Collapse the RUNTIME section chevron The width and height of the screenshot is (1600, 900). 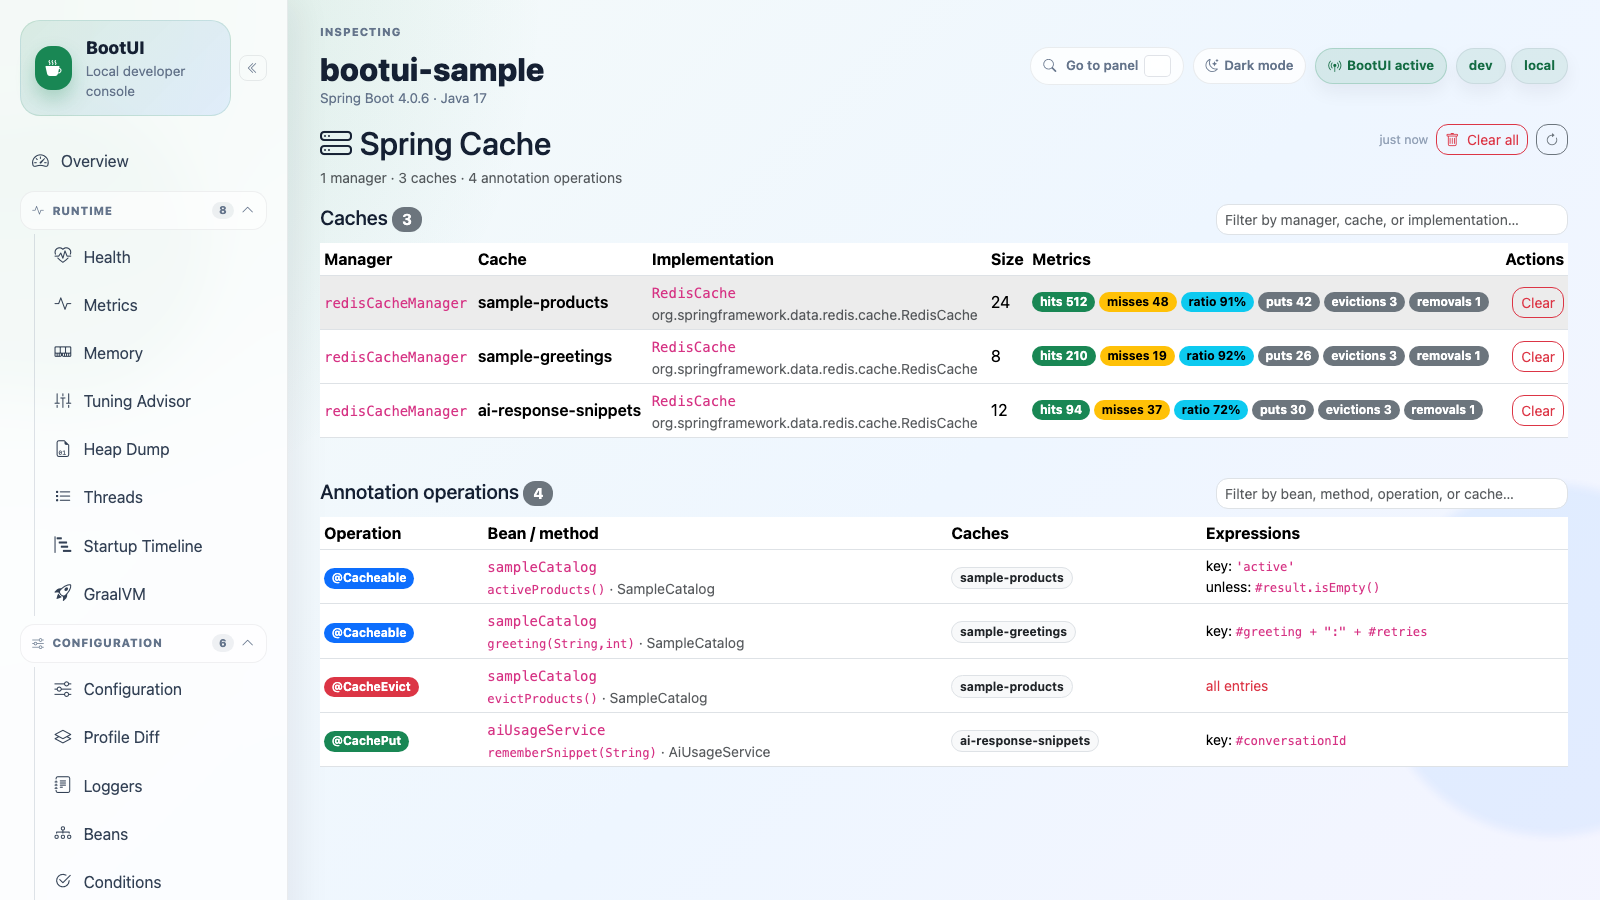(248, 210)
